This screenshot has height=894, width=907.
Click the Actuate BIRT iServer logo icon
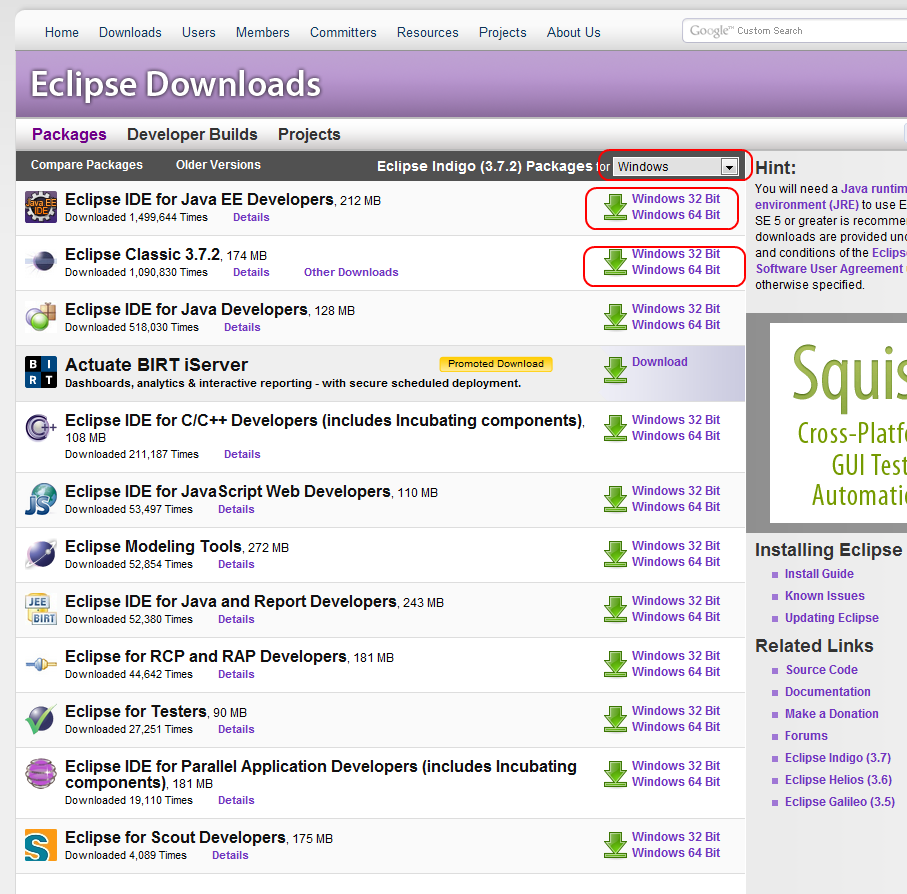40,372
